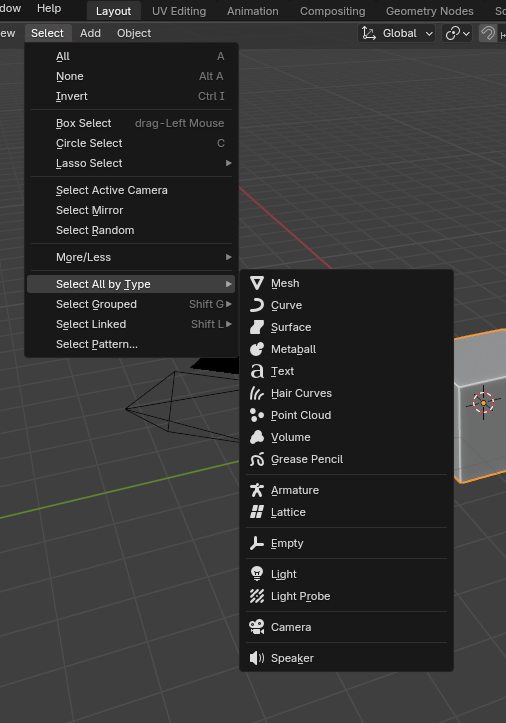Open the Global orientation dropdown

tap(397, 33)
